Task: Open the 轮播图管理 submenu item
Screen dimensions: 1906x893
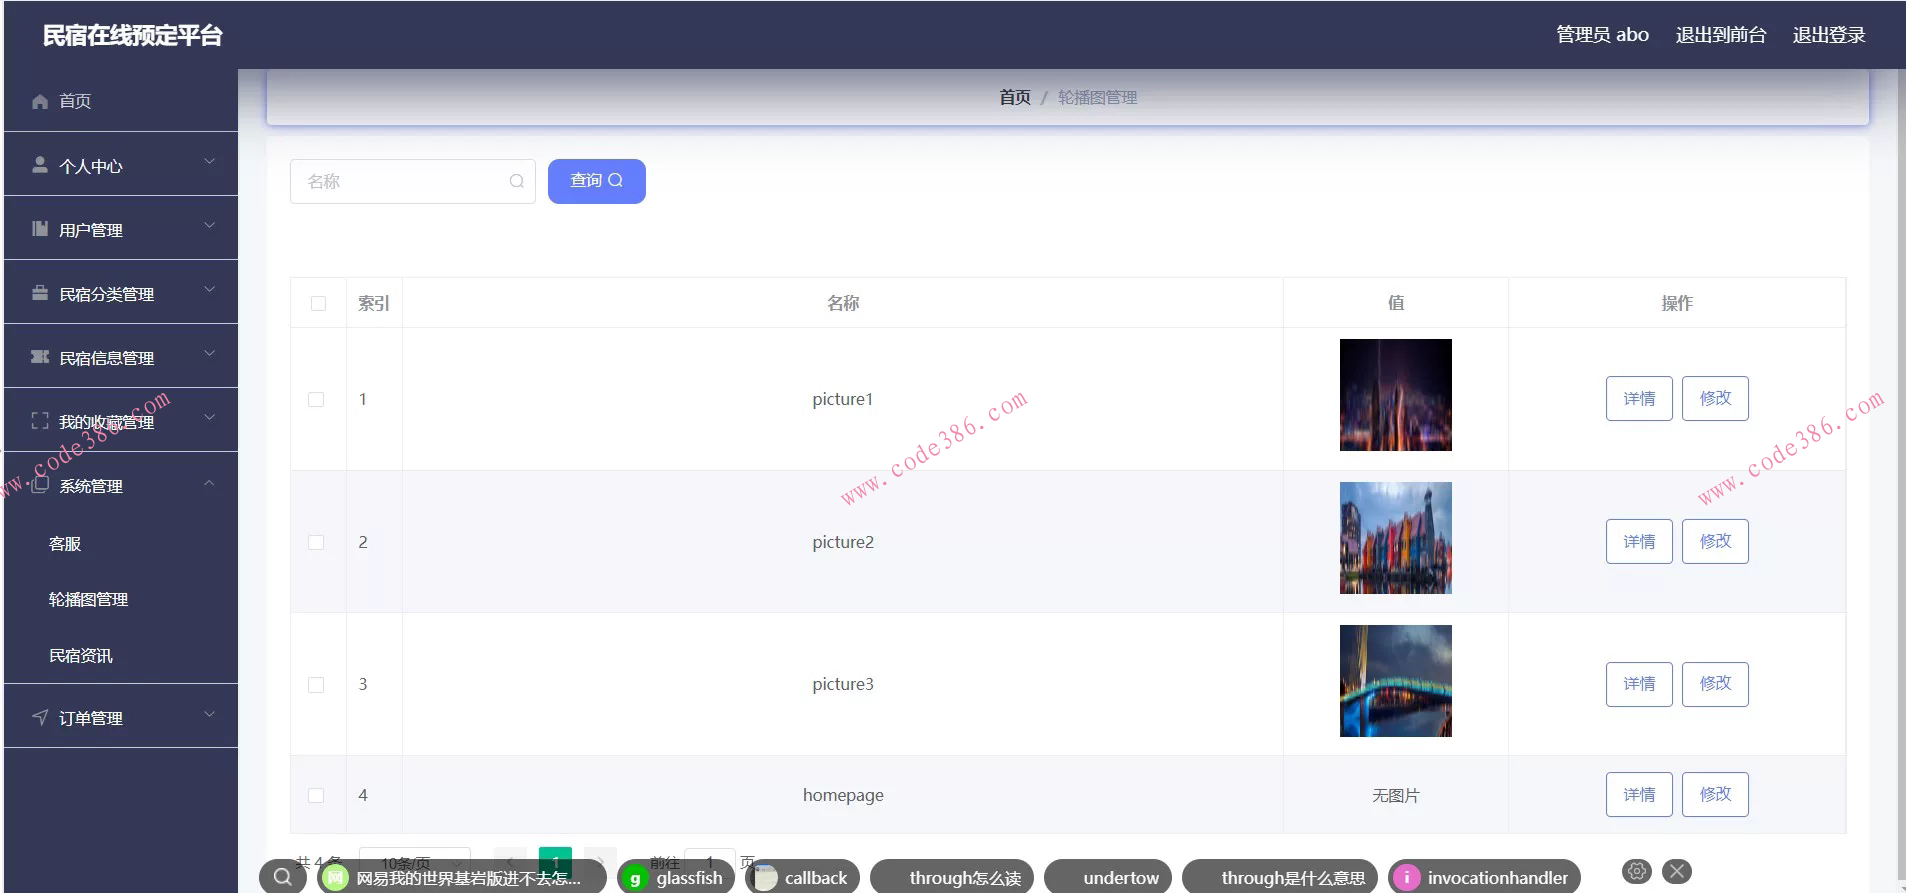Action: (x=89, y=599)
